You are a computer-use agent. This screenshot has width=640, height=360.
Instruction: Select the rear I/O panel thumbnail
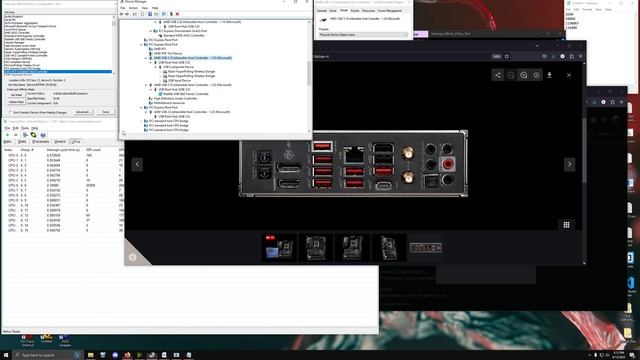coord(426,248)
